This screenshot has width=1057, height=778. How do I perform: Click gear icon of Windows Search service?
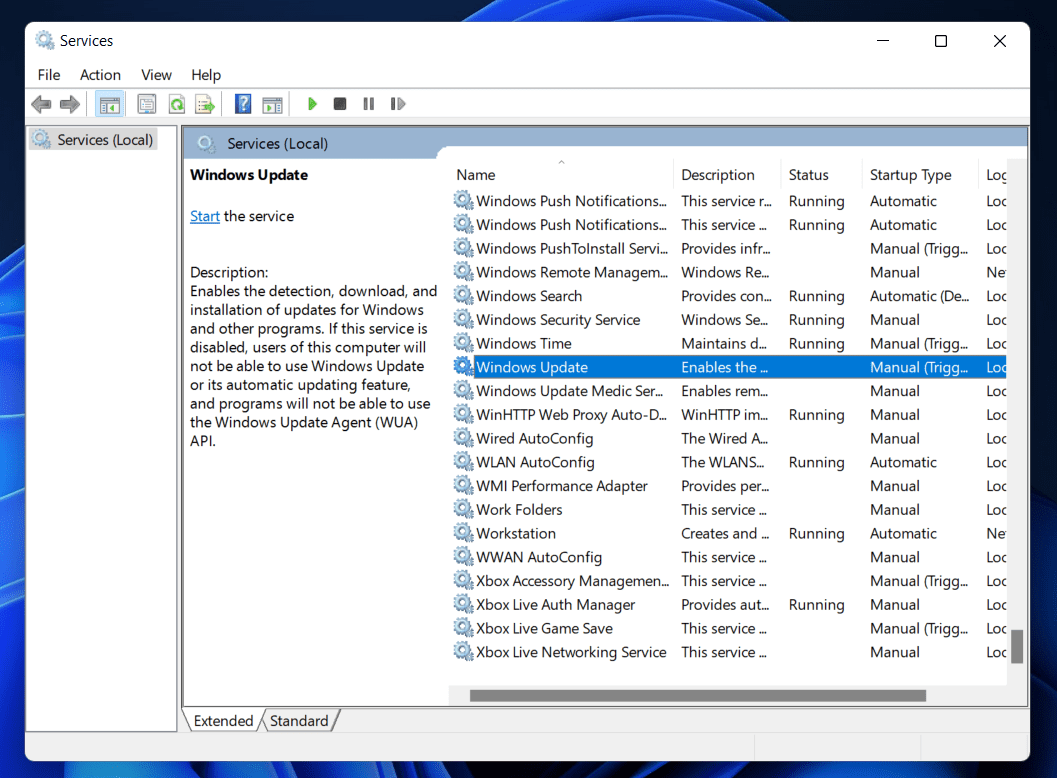(463, 295)
